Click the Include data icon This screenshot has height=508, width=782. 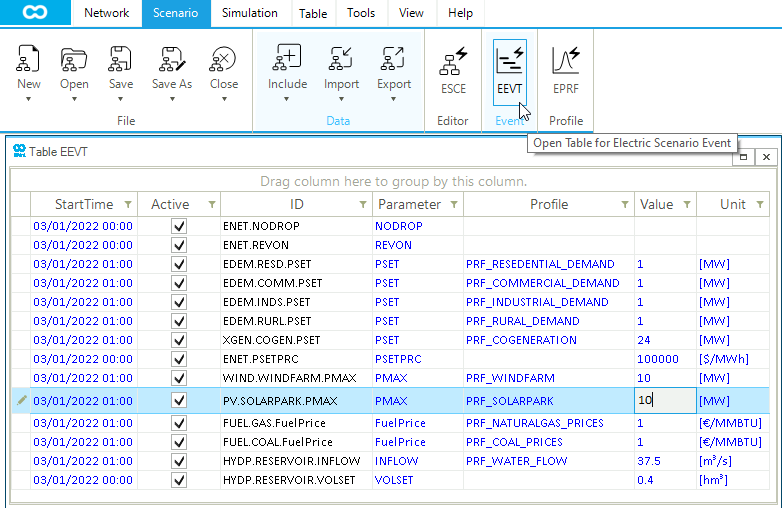coord(287,58)
